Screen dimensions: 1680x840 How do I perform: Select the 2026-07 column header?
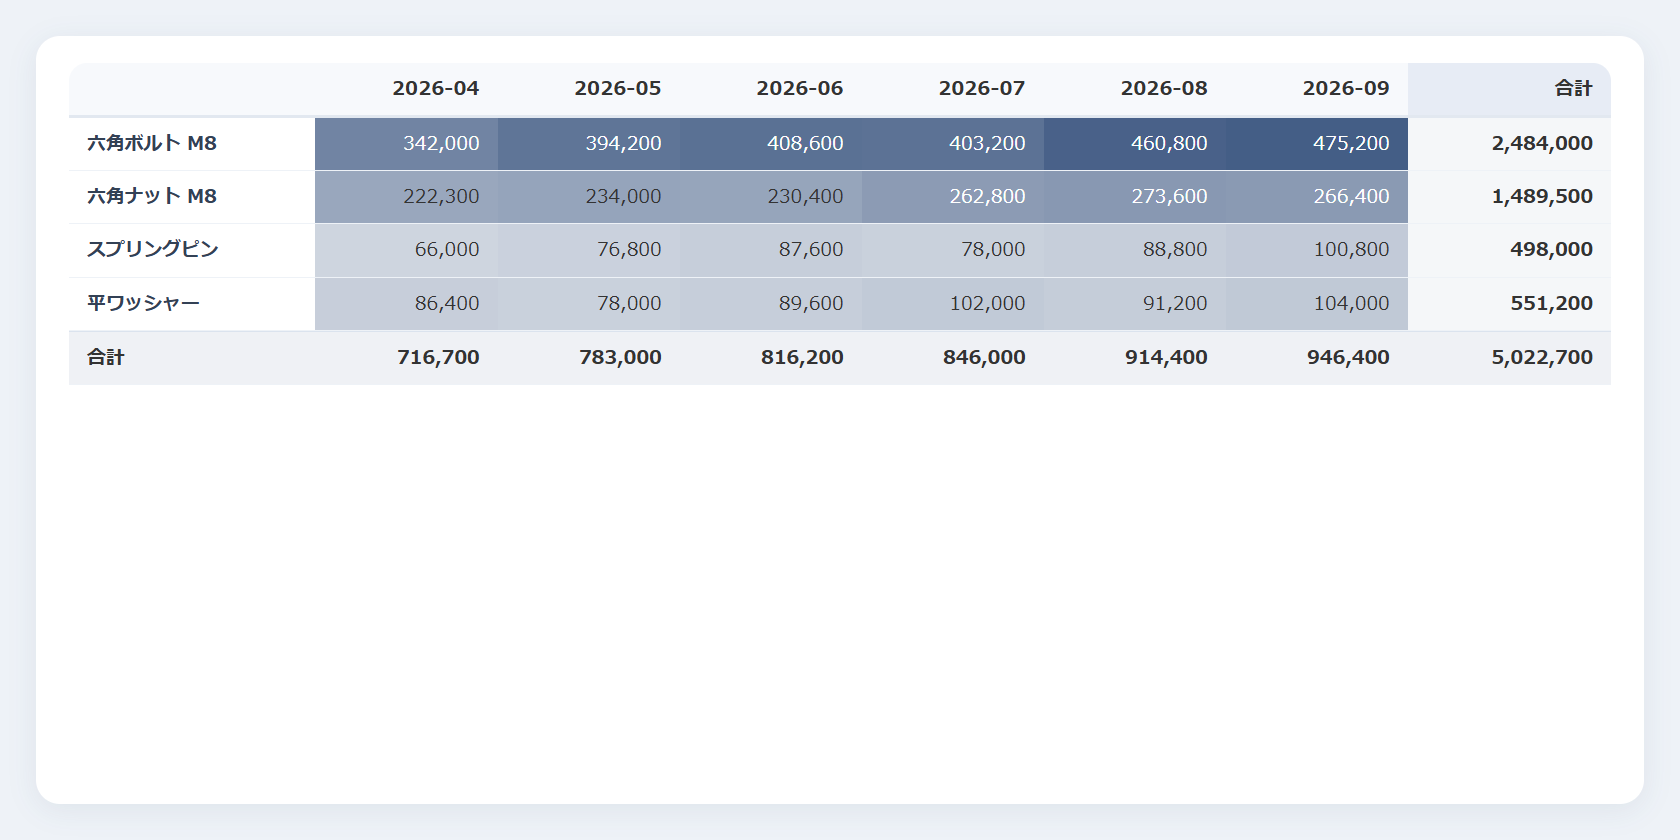(x=953, y=89)
